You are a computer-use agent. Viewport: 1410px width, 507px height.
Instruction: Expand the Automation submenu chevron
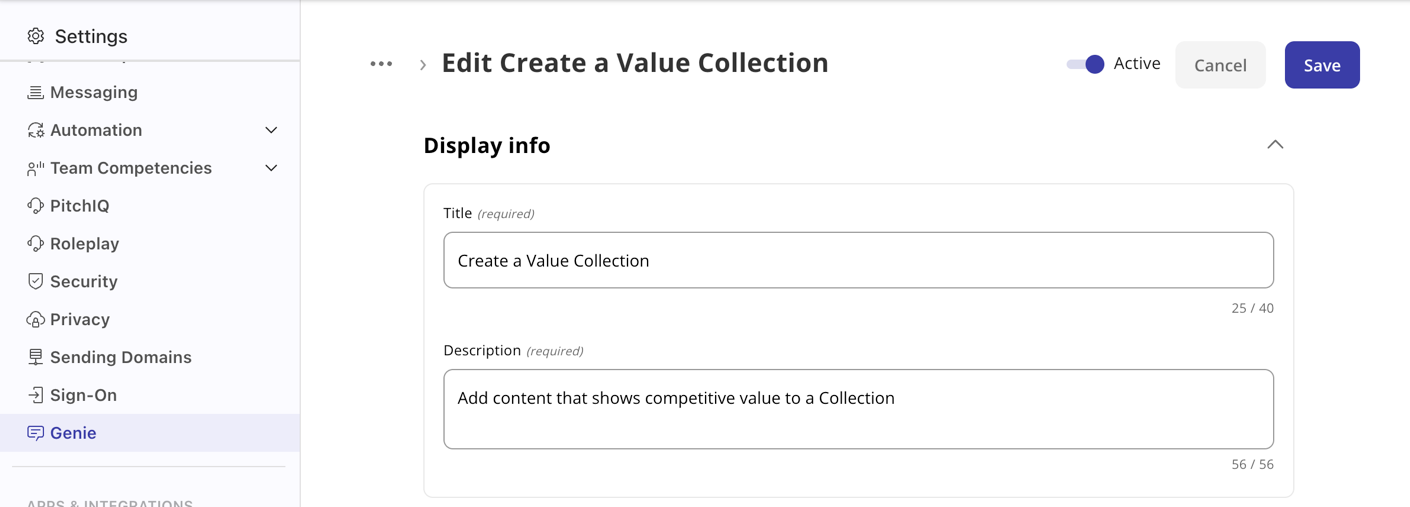[x=271, y=130]
